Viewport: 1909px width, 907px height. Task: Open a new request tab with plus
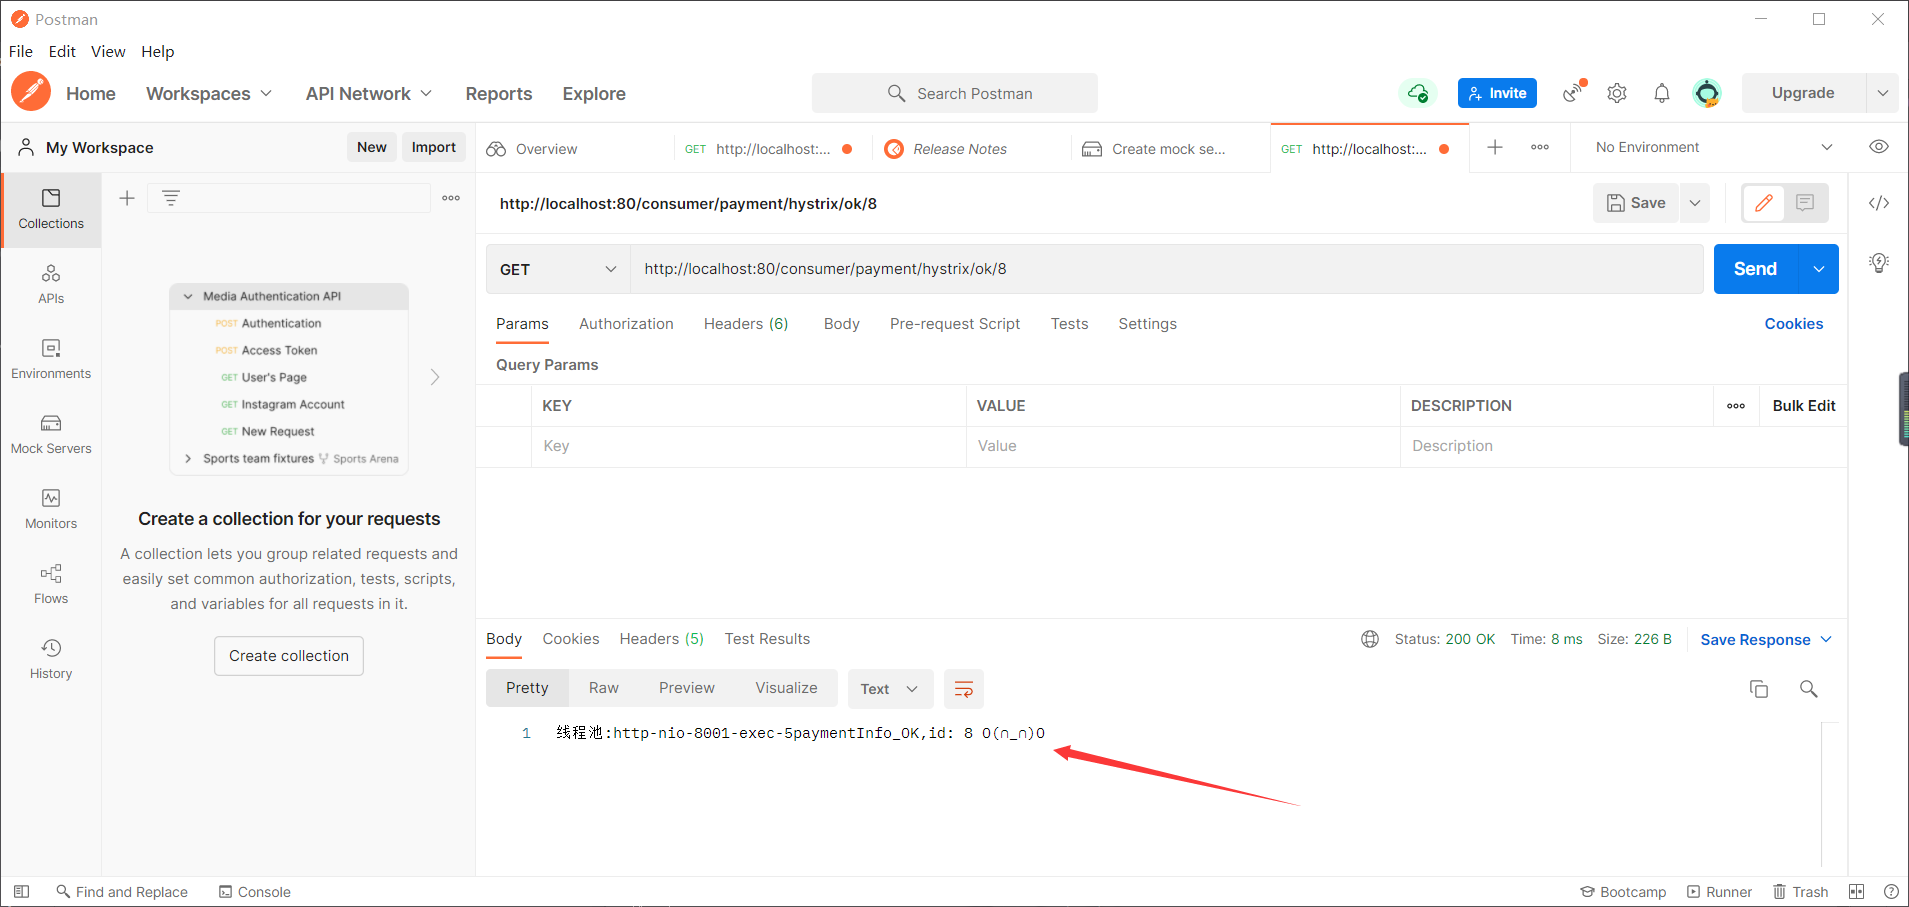1495,147
